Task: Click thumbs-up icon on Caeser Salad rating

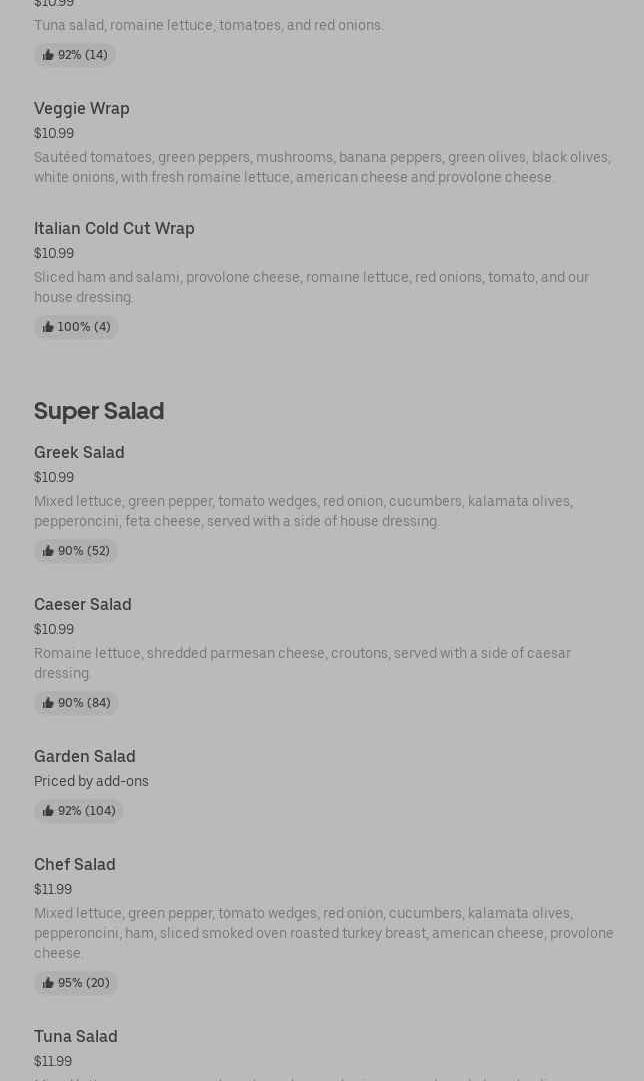Action: coord(48,703)
